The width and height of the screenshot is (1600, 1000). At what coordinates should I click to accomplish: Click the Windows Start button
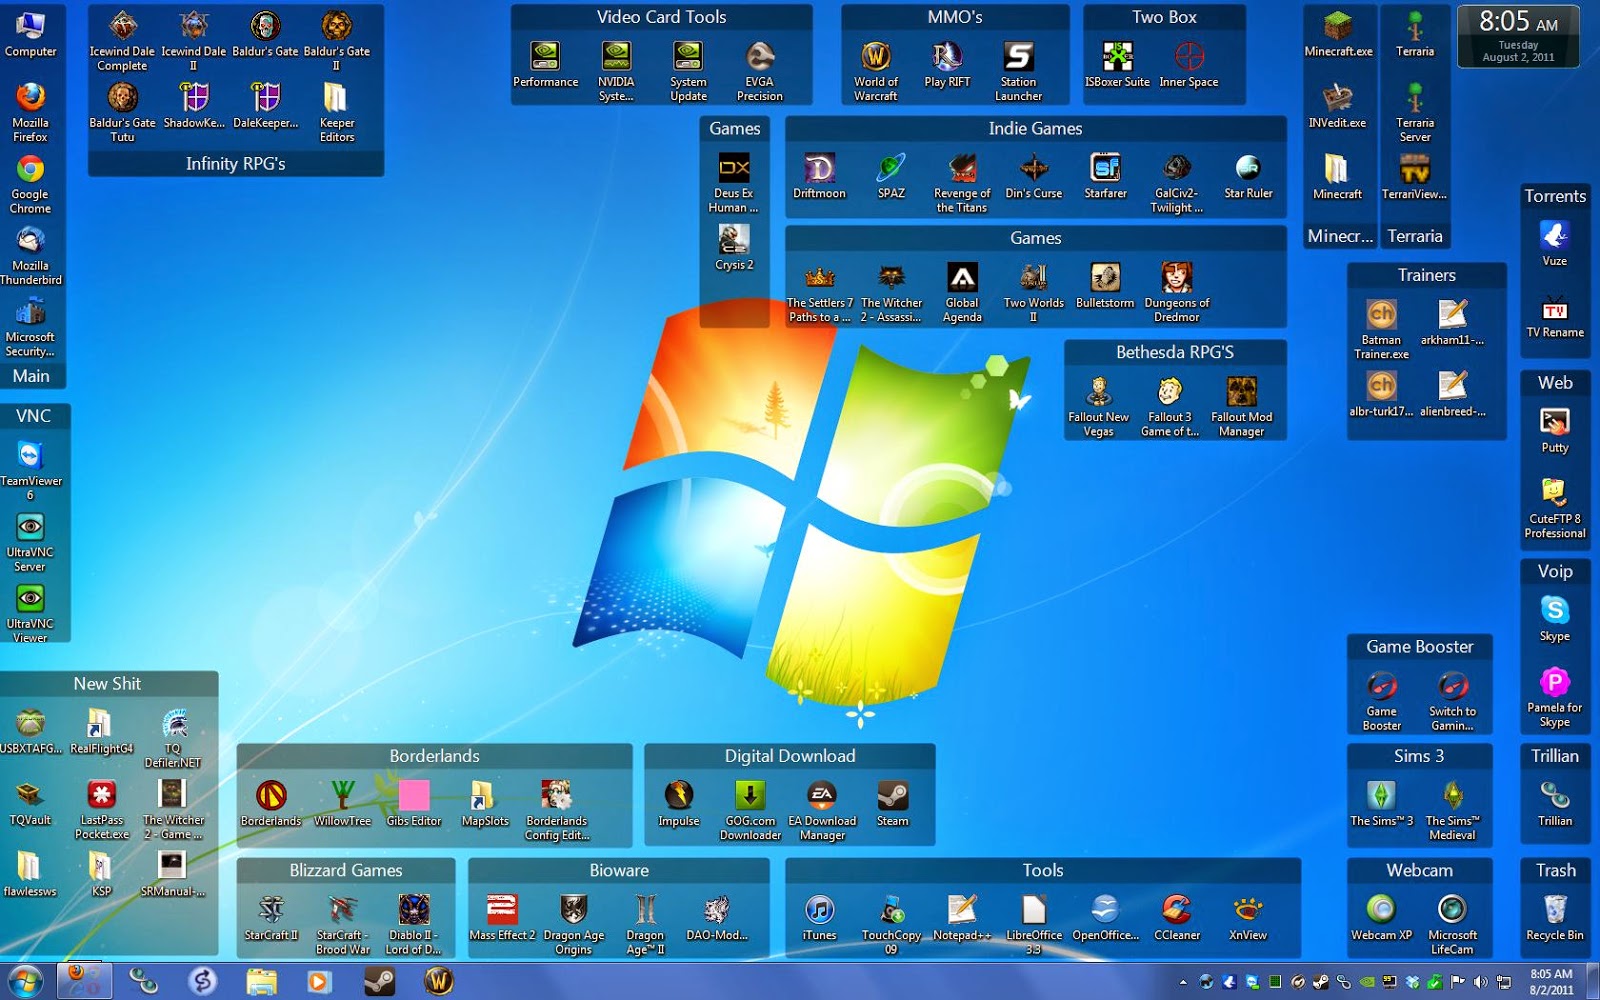pyautogui.click(x=26, y=982)
